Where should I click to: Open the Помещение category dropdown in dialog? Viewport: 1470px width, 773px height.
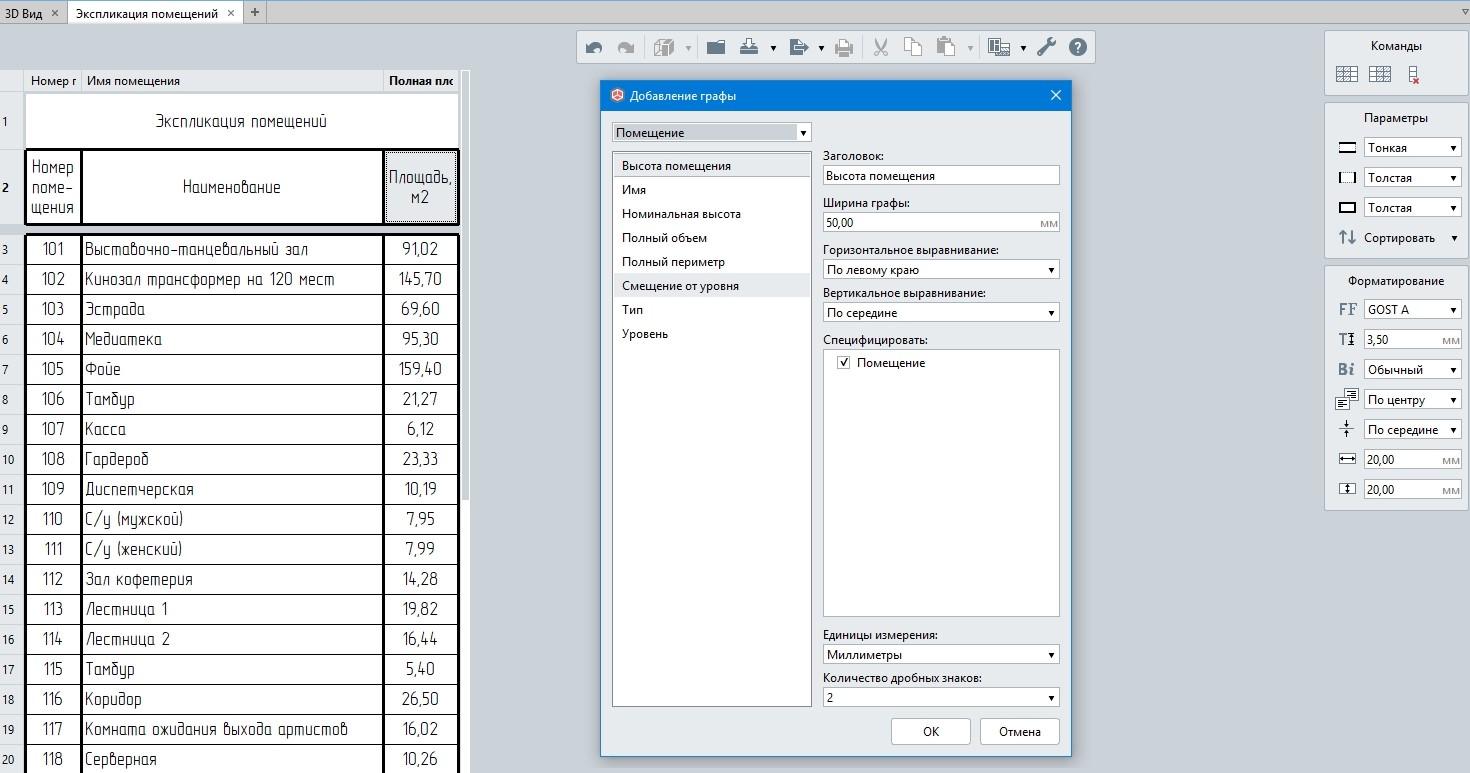[x=711, y=133]
